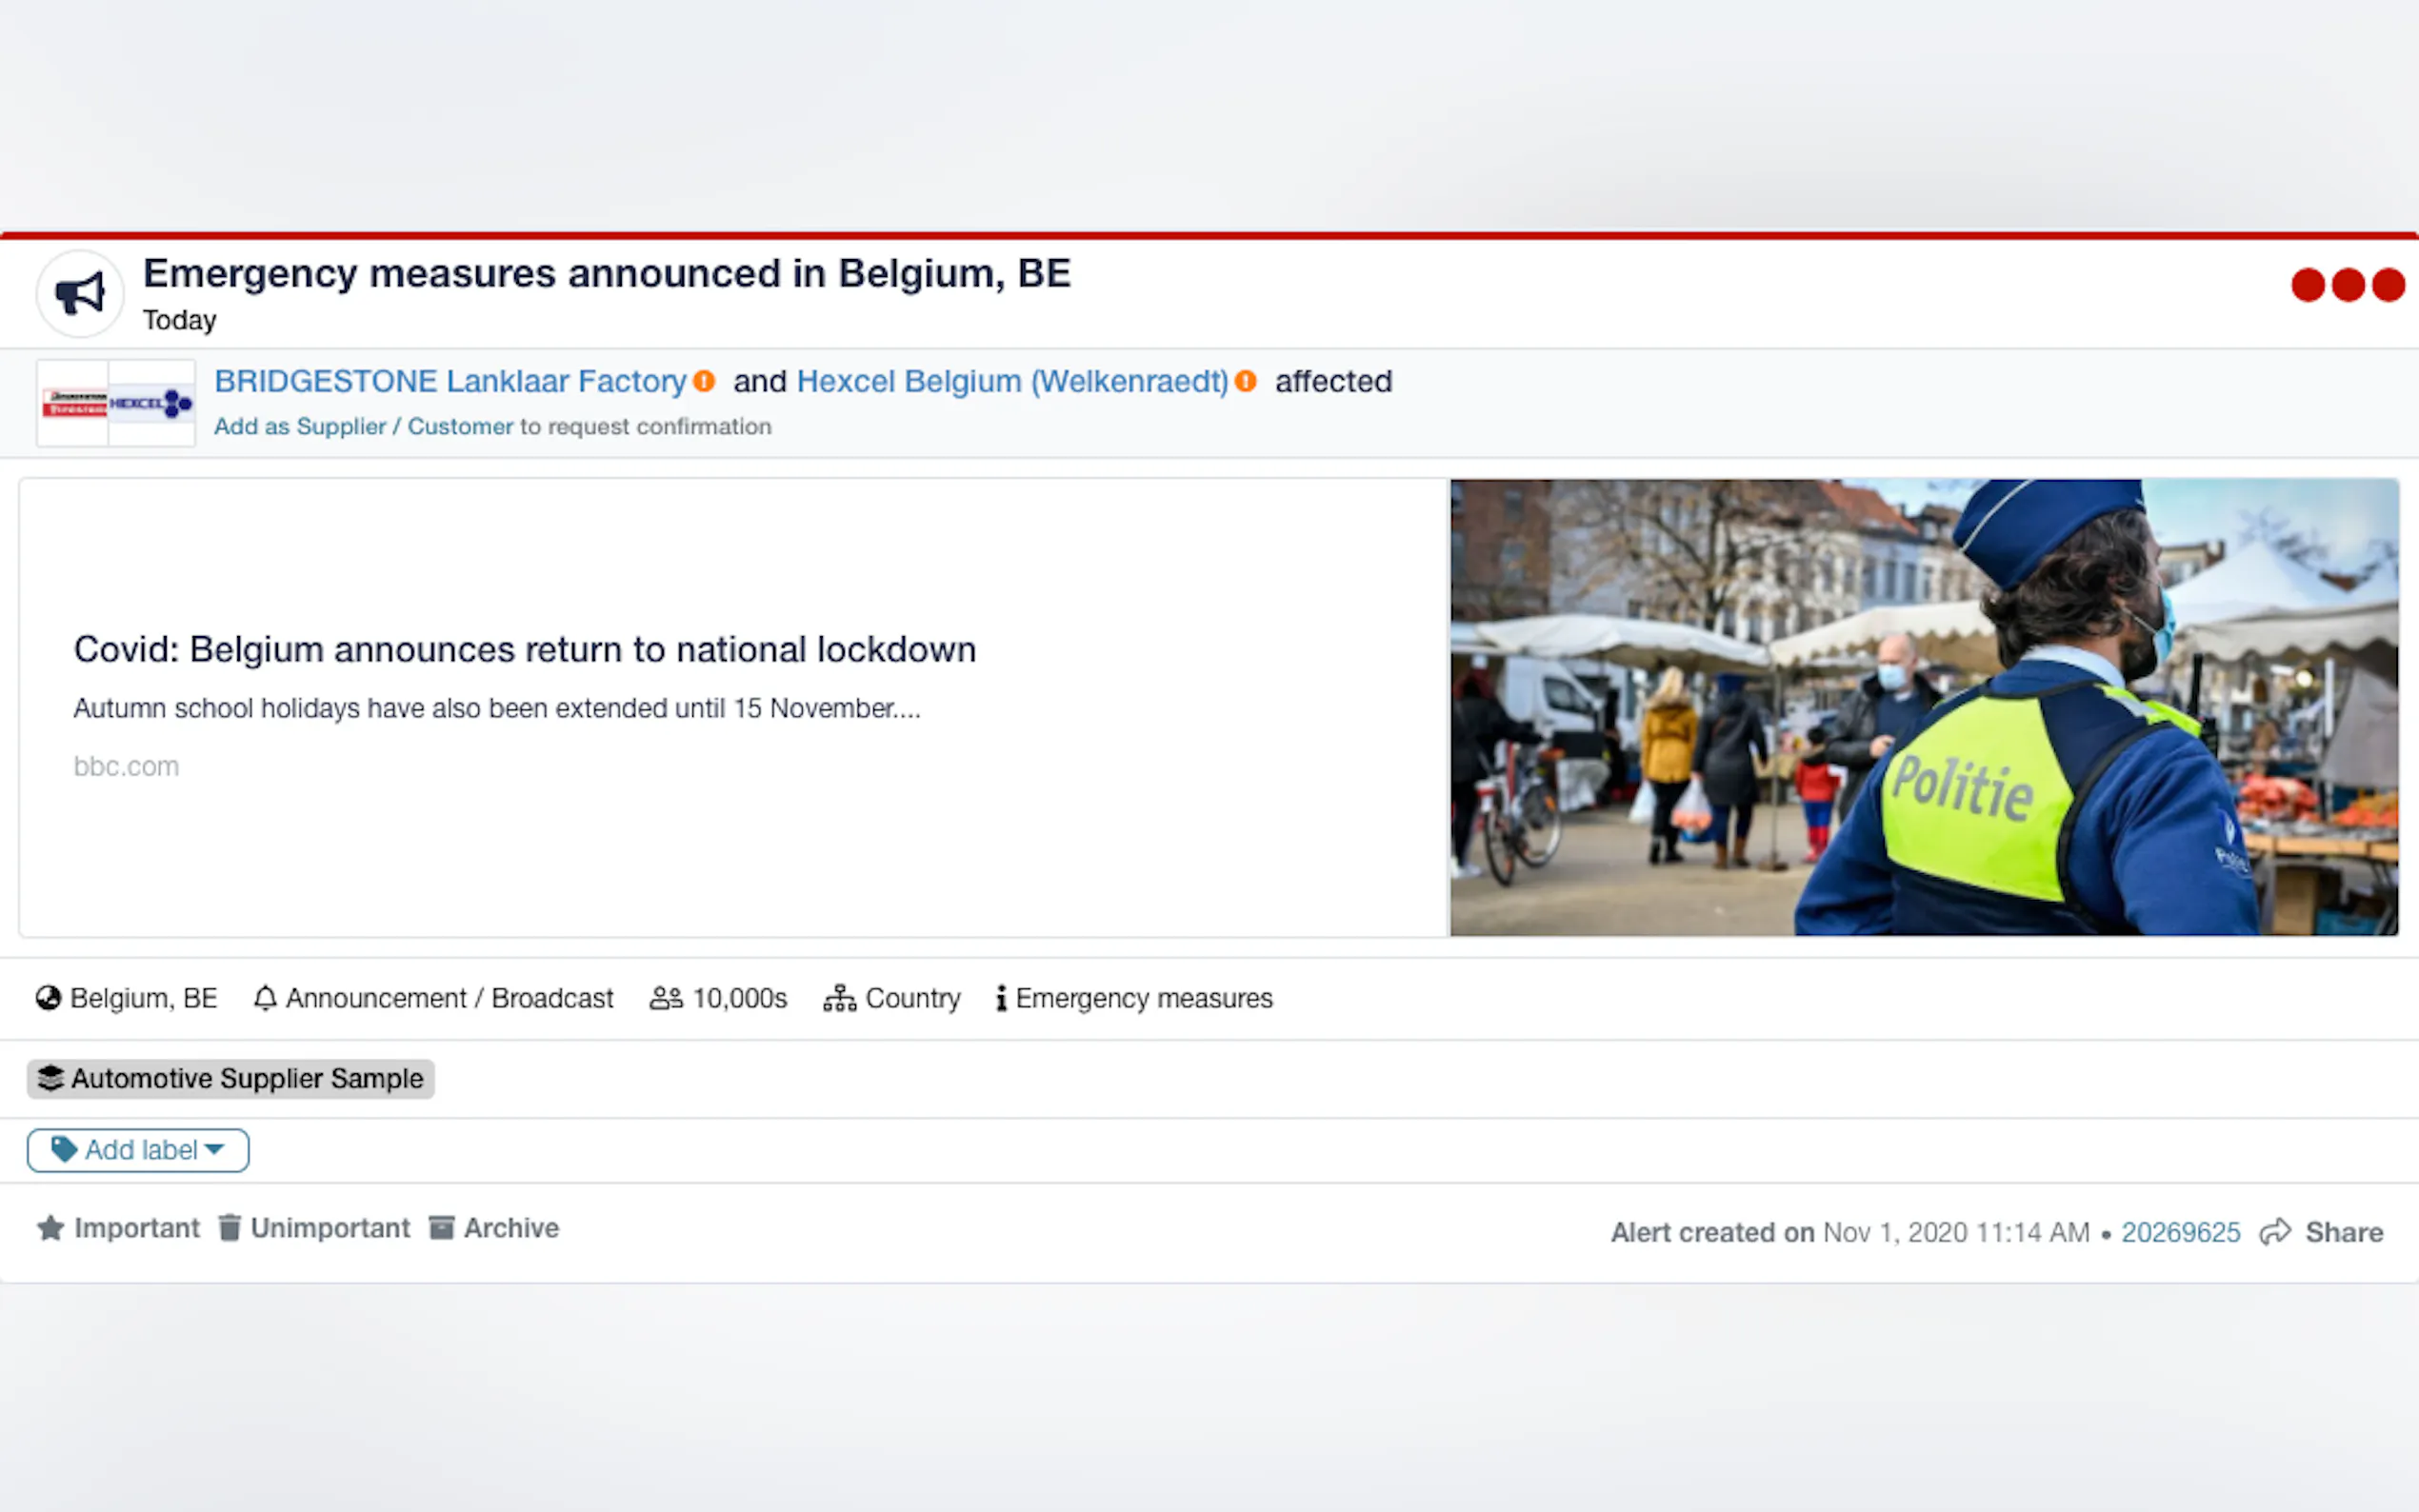The width and height of the screenshot is (2419, 1512).
Task: Open alert ID 20269625 link
Action: (2180, 1232)
